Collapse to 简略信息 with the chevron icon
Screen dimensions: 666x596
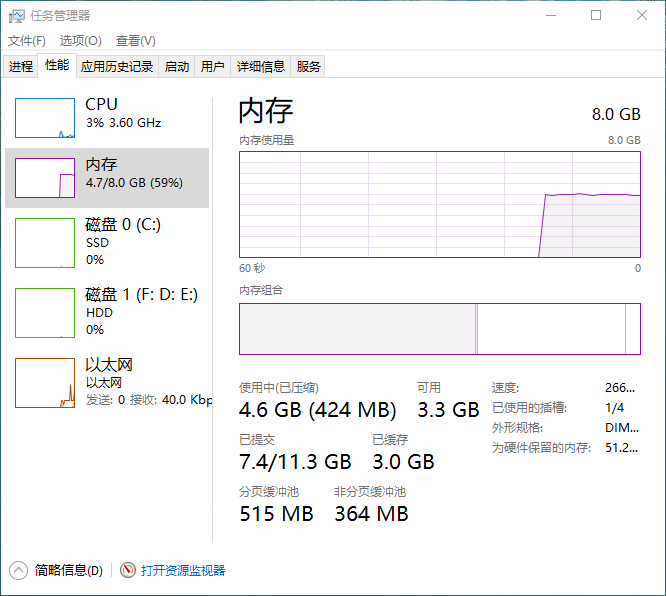point(18,570)
